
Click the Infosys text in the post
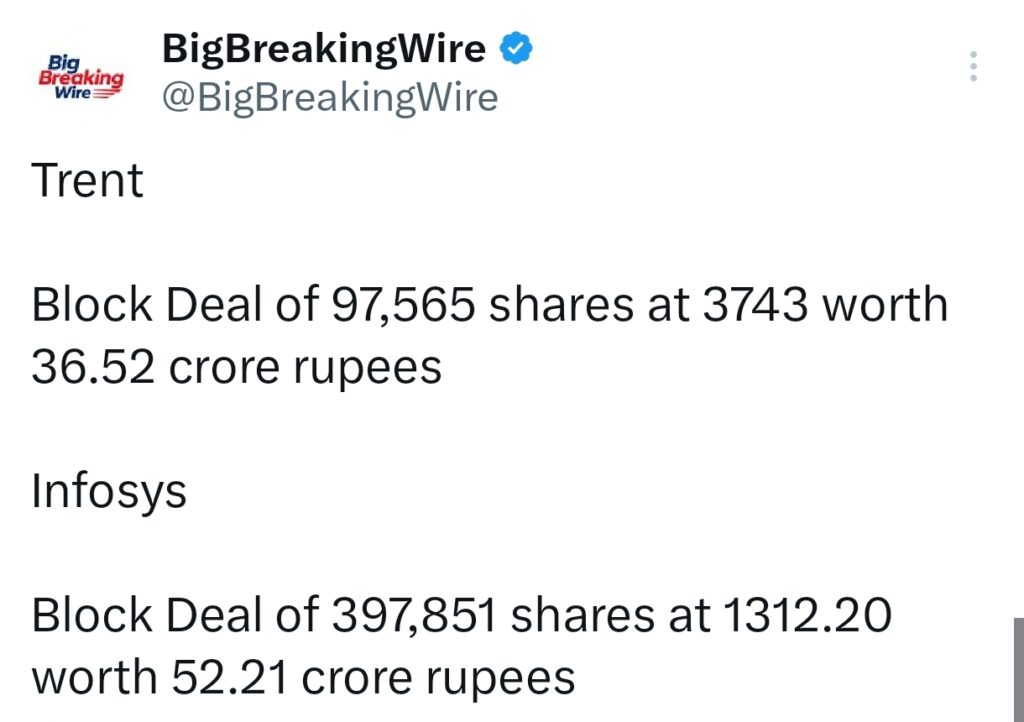click(x=106, y=491)
